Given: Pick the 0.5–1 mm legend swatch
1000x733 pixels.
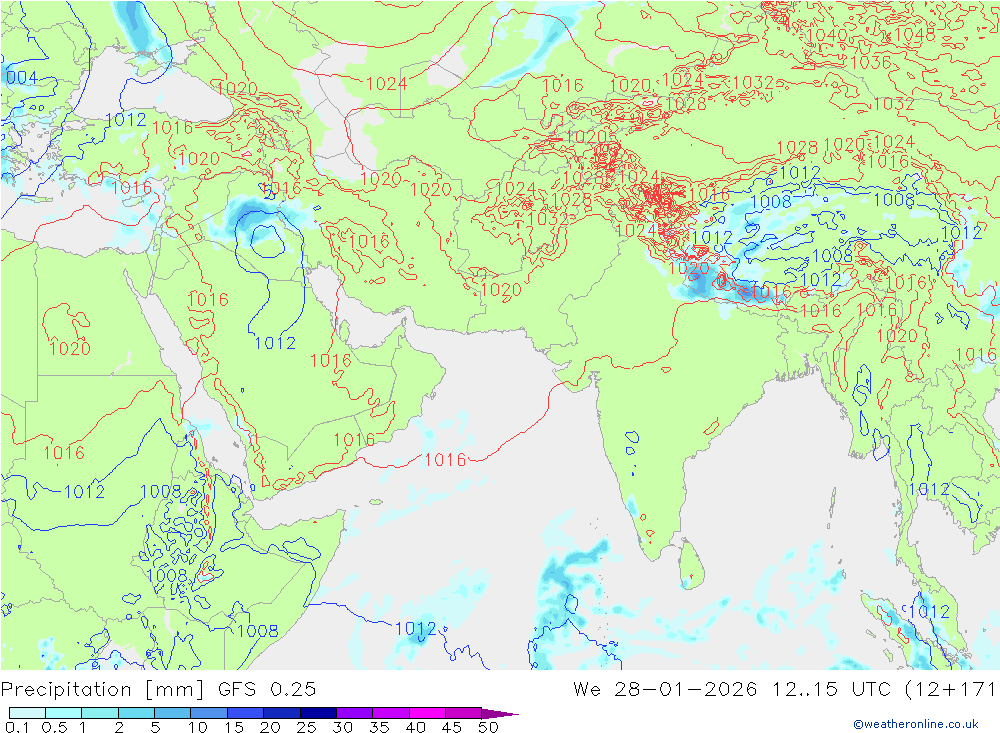Looking at the screenshot, I should click(x=64, y=713).
